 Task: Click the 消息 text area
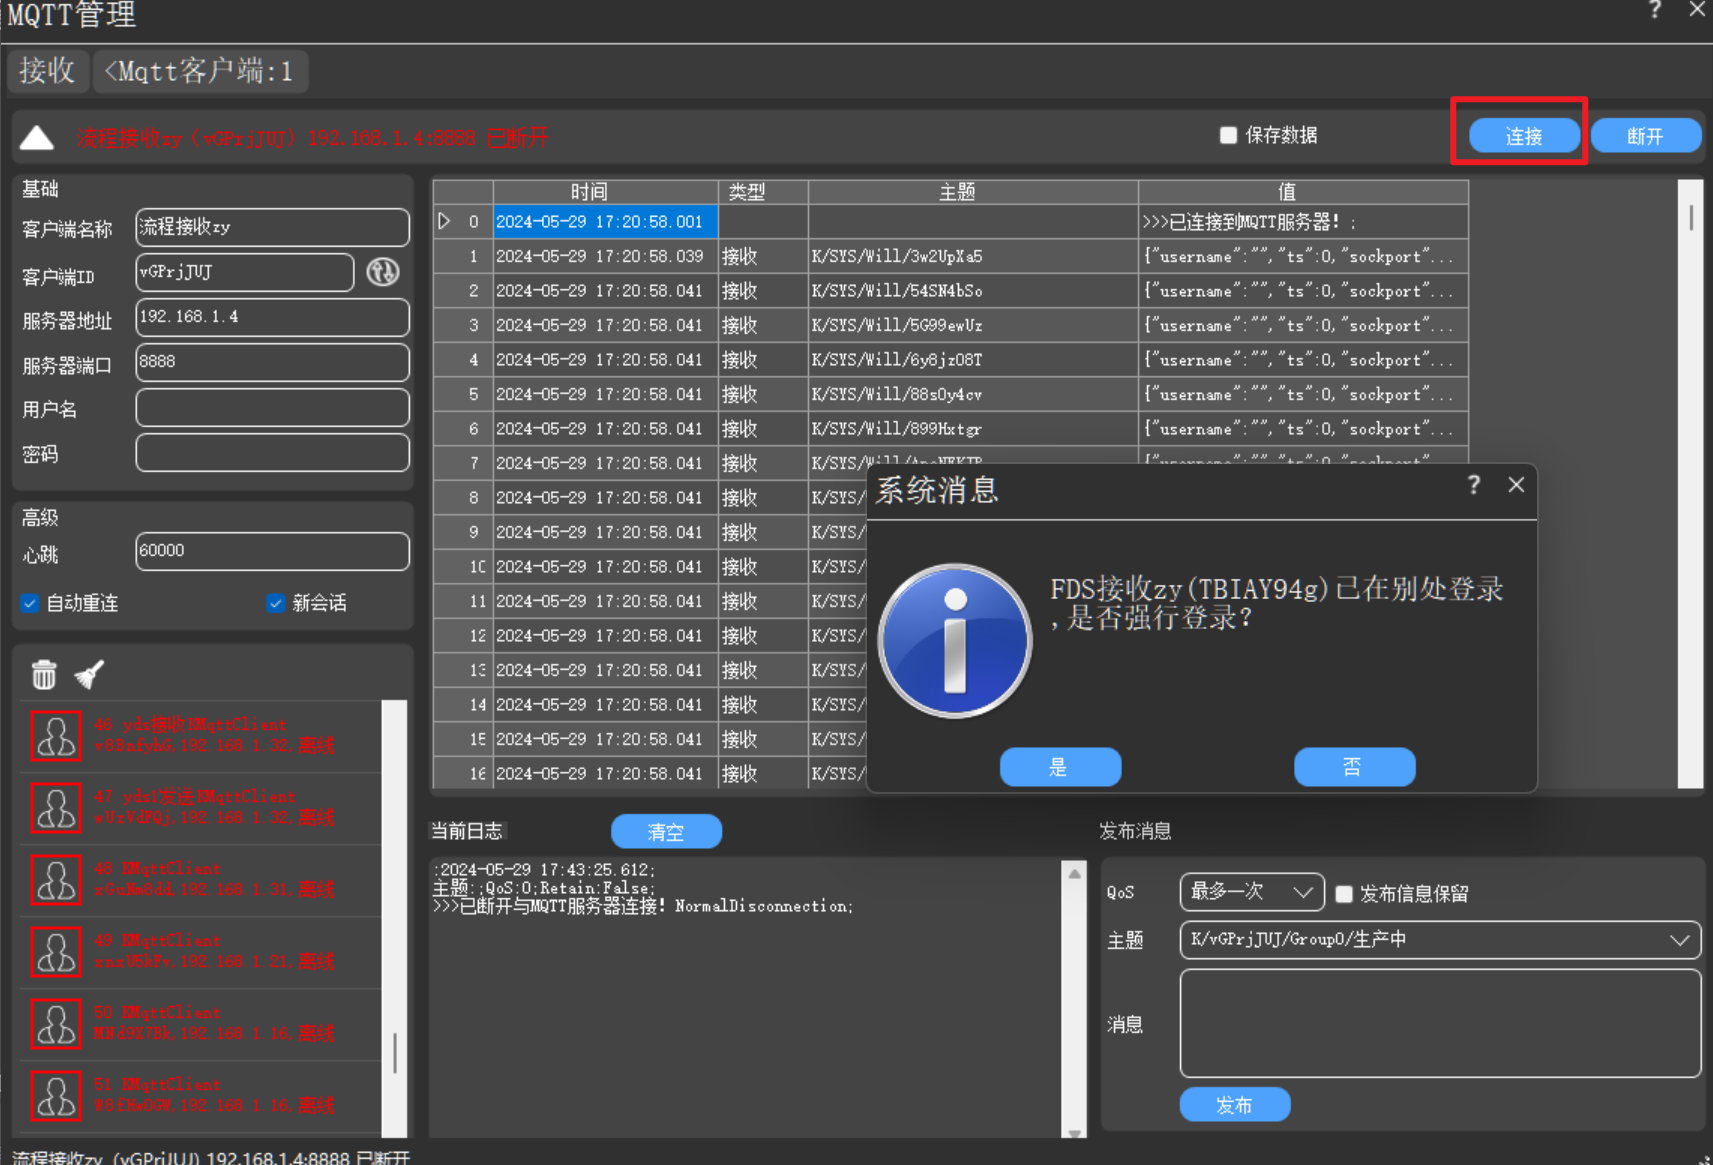(1440, 1023)
